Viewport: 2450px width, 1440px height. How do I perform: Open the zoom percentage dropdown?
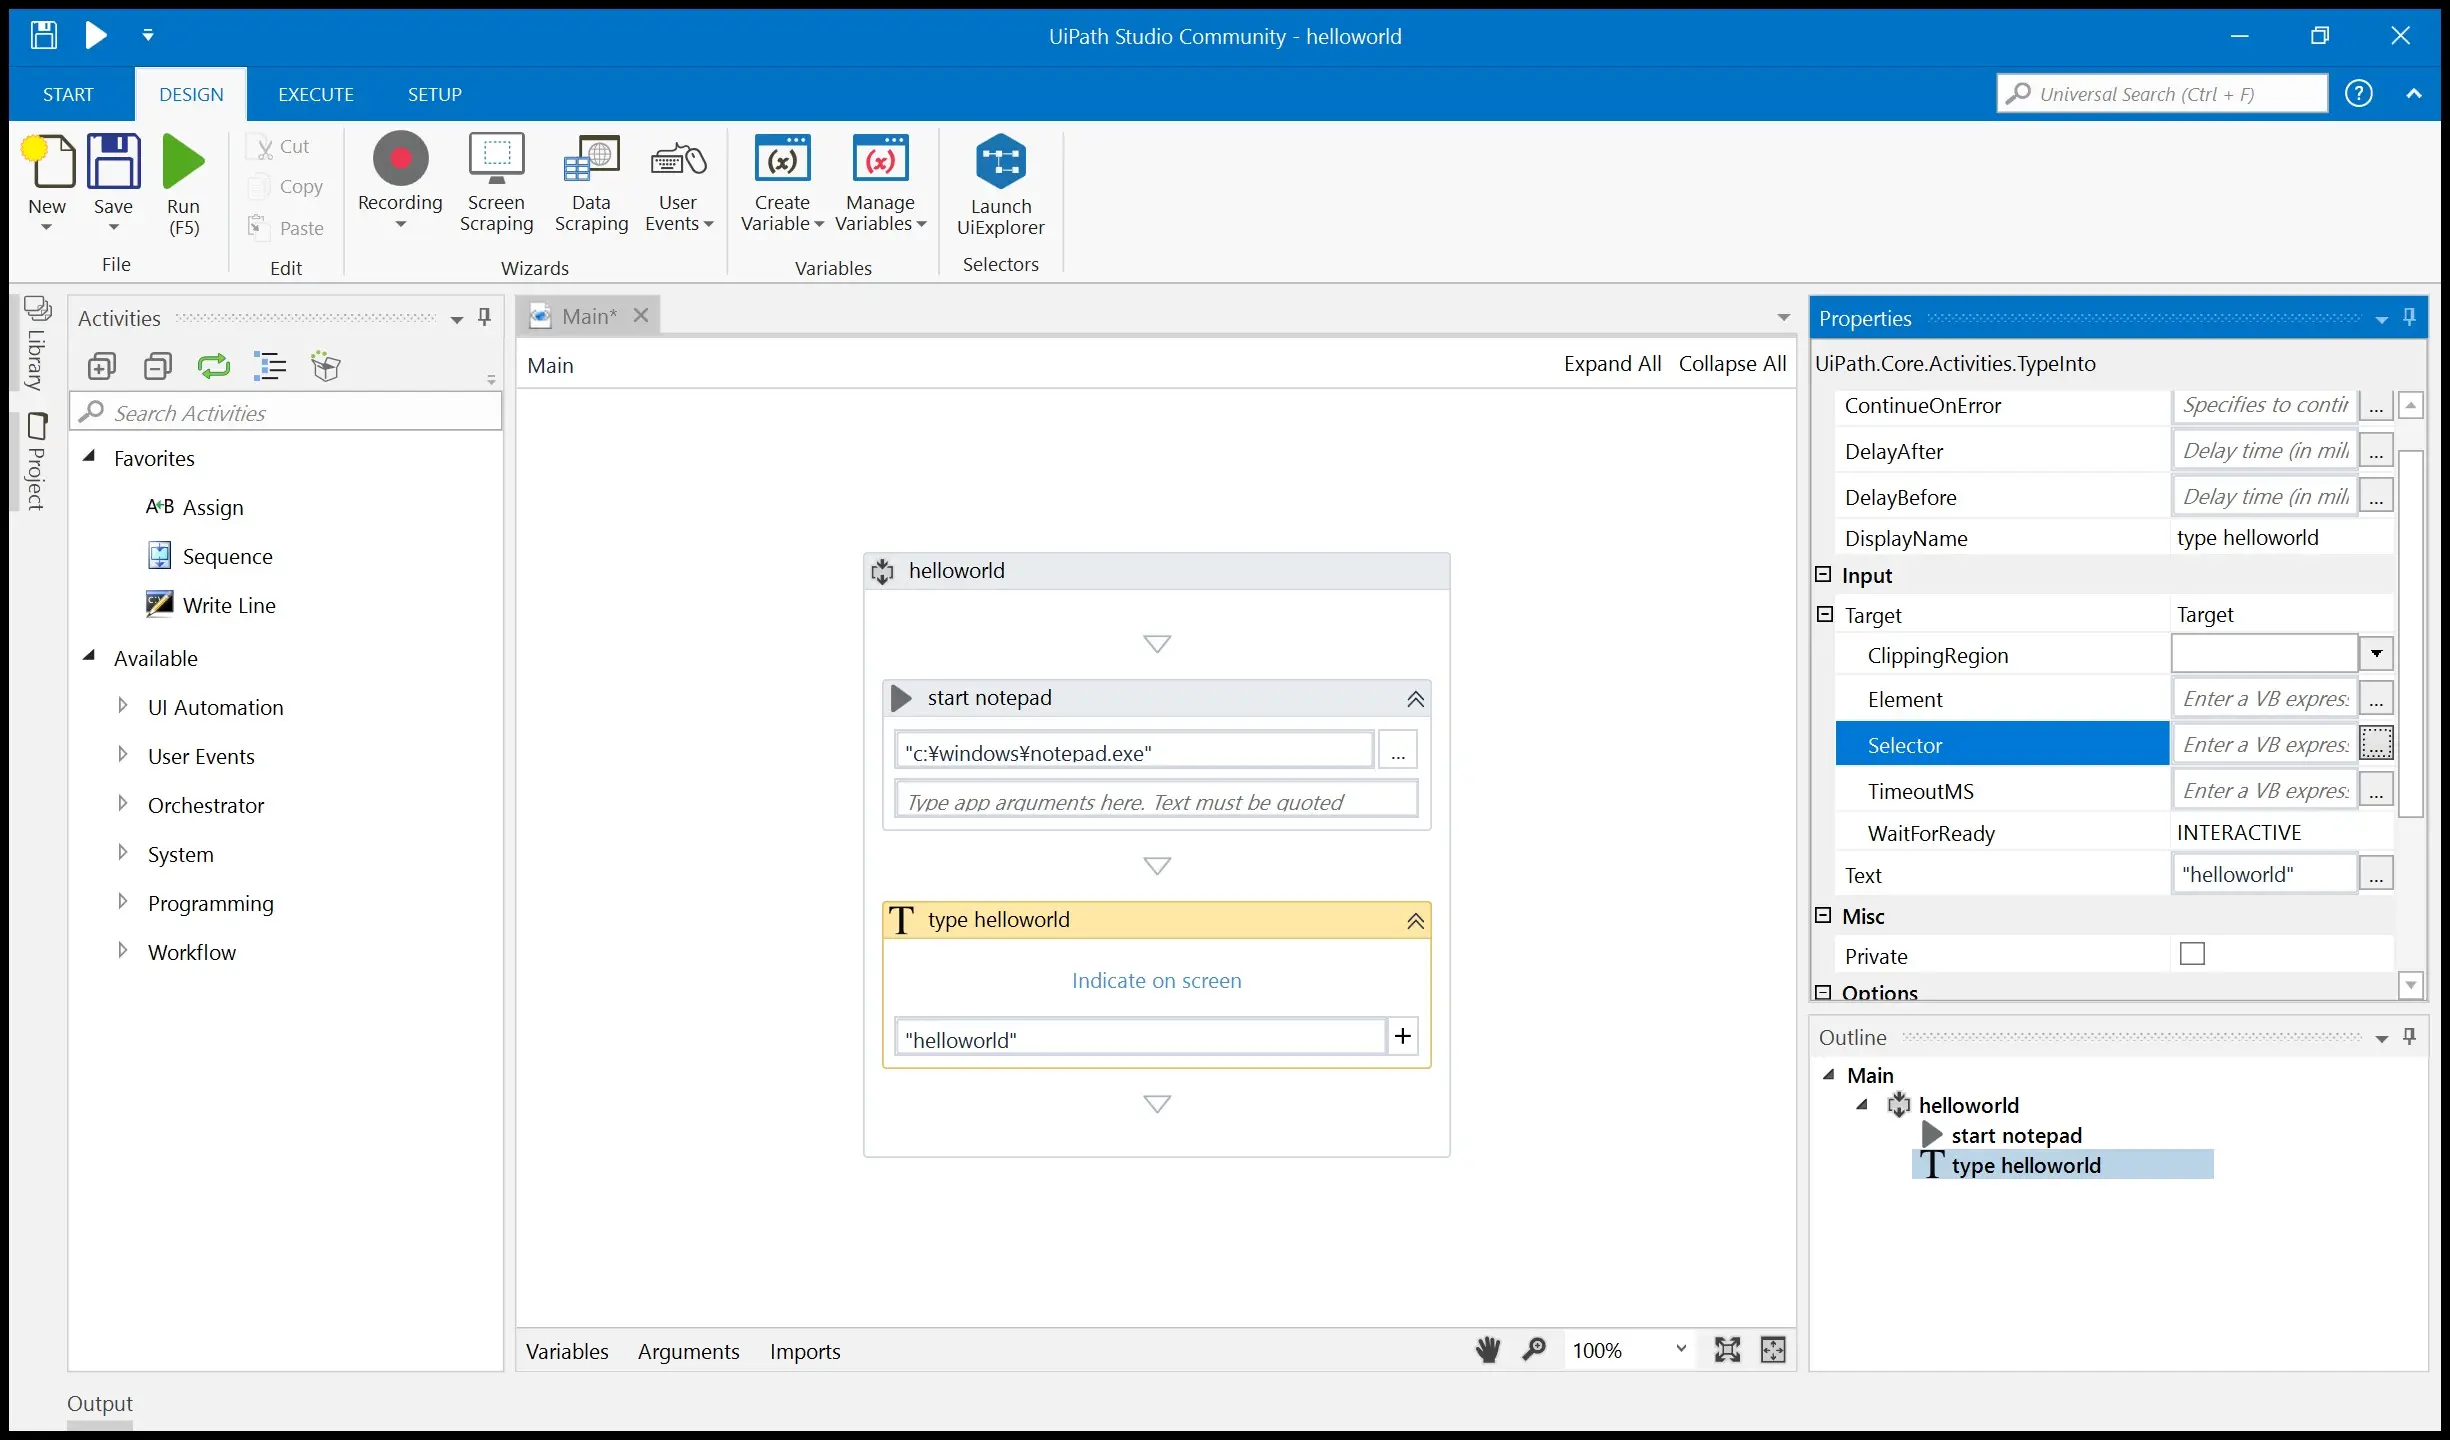[1681, 1350]
